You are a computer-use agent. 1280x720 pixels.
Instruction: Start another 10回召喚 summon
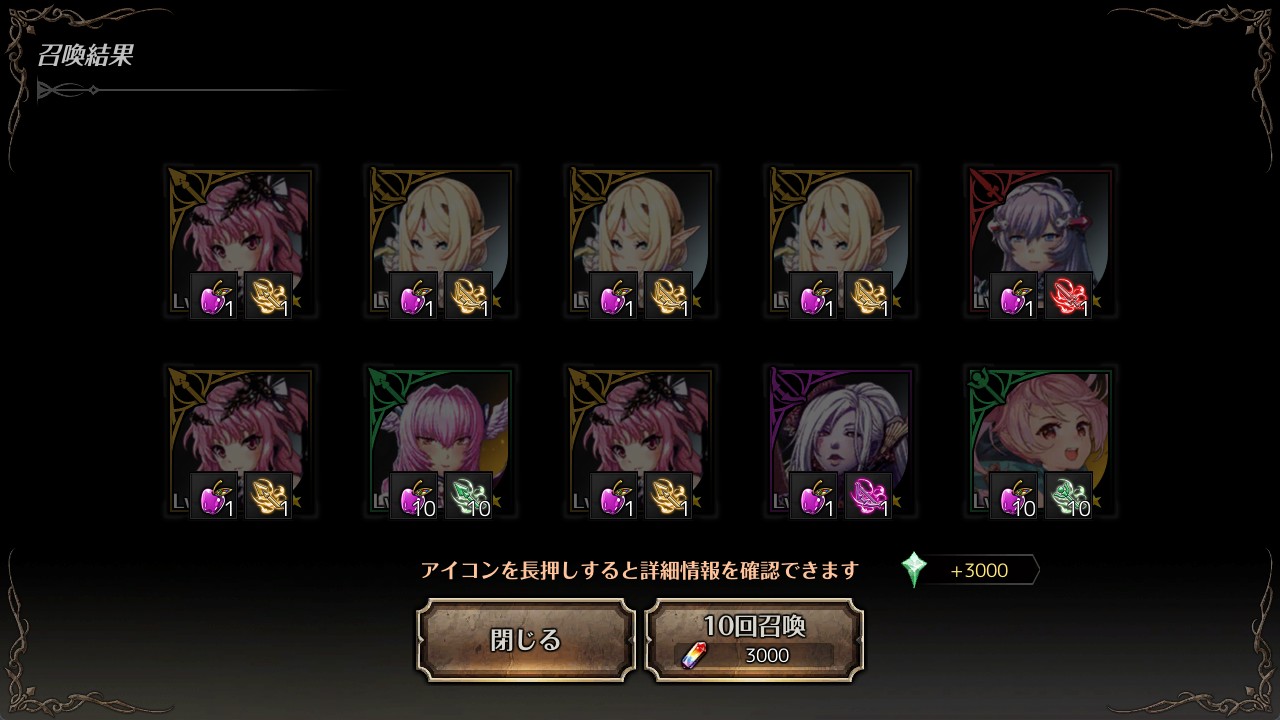[755, 640]
